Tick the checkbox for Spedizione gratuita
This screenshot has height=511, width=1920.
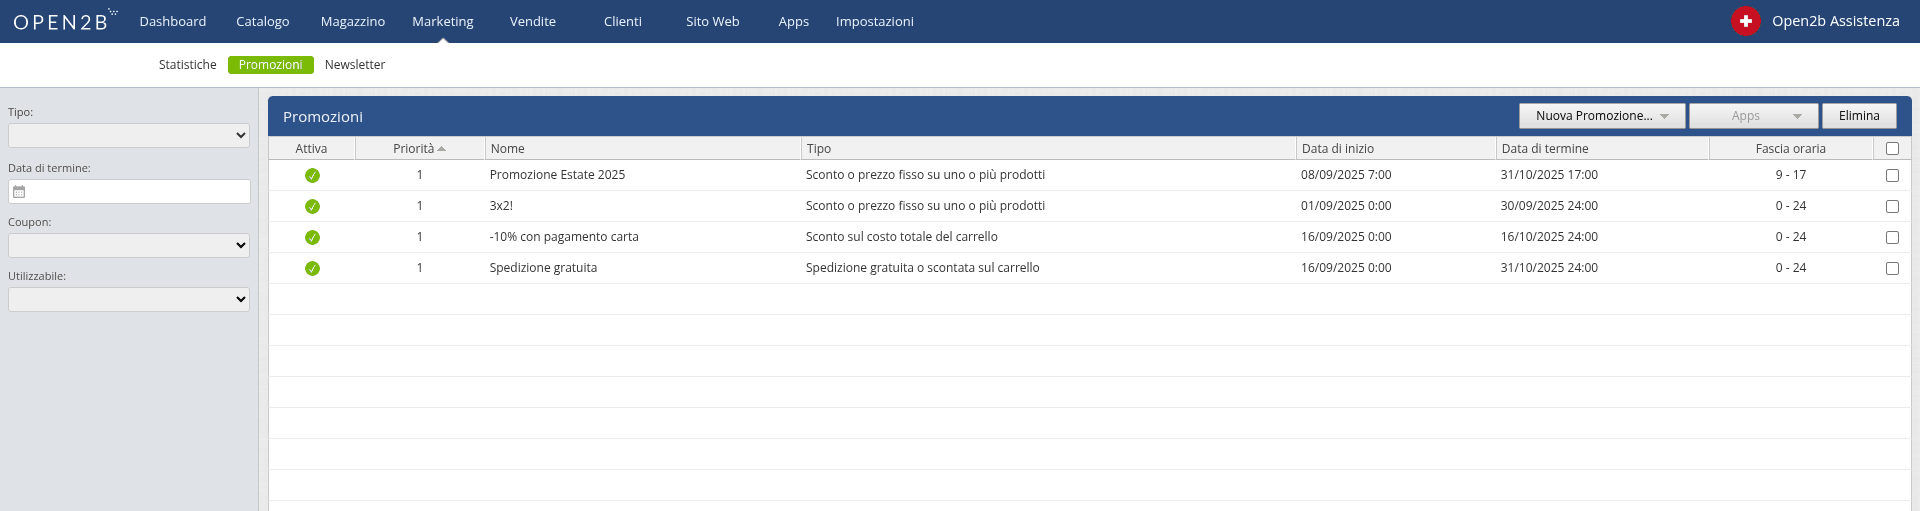click(x=1891, y=269)
